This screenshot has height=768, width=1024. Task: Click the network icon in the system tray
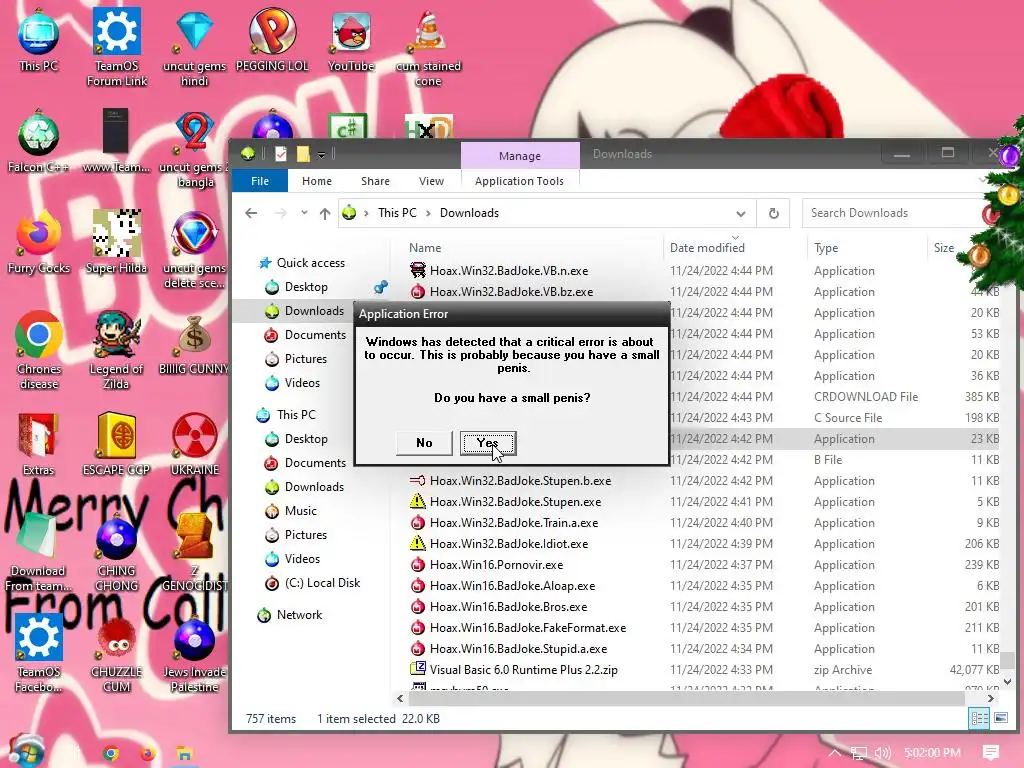coord(859,753)
